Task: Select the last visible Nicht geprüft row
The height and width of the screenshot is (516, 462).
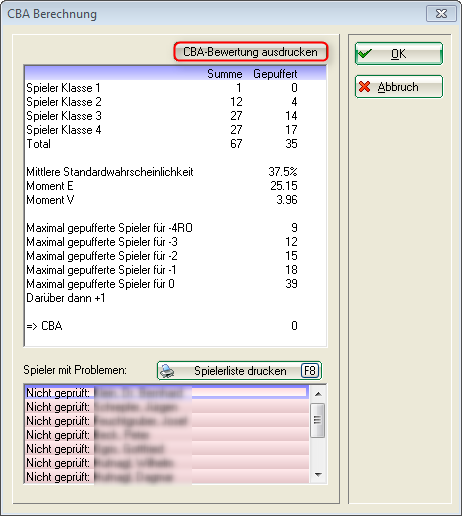Action: (167, 477)
